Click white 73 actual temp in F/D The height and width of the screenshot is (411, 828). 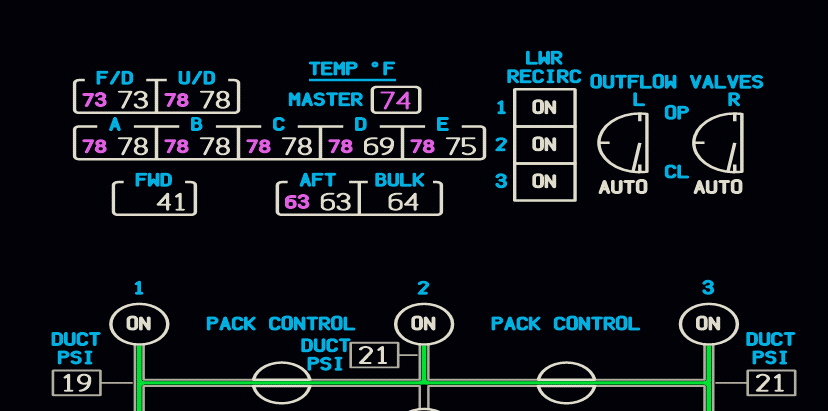133,100
